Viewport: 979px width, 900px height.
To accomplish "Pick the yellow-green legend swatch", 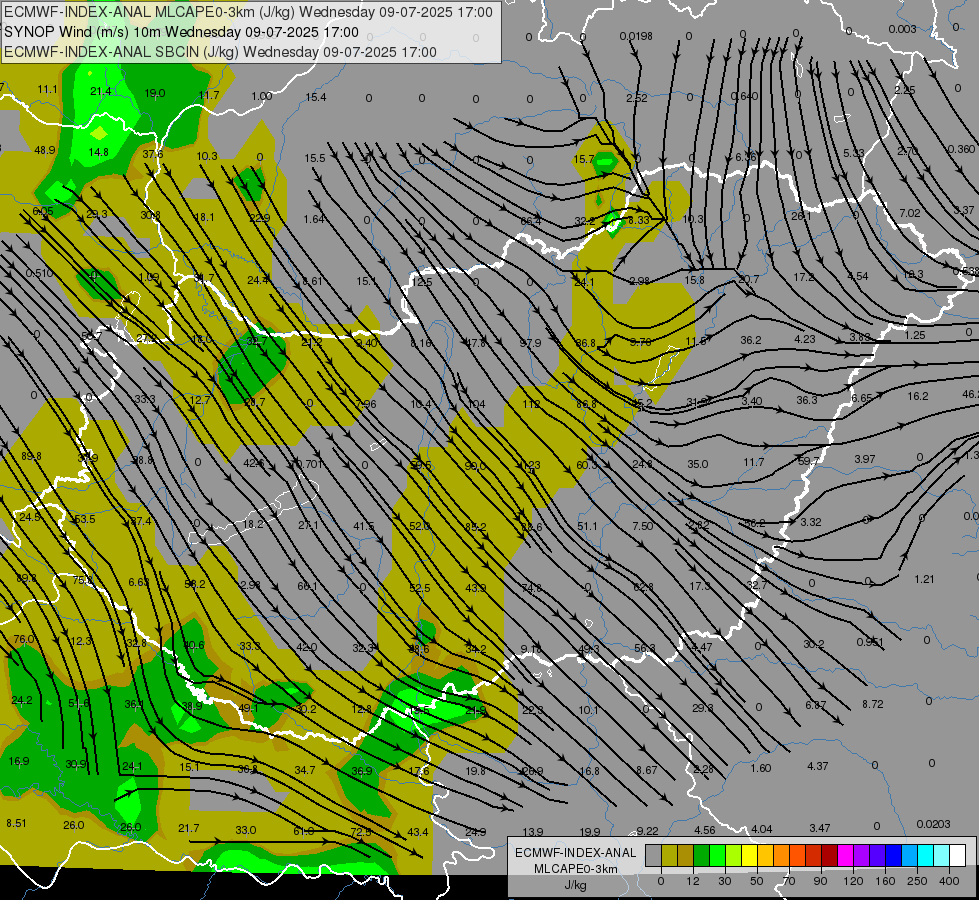I will point(734,855).
